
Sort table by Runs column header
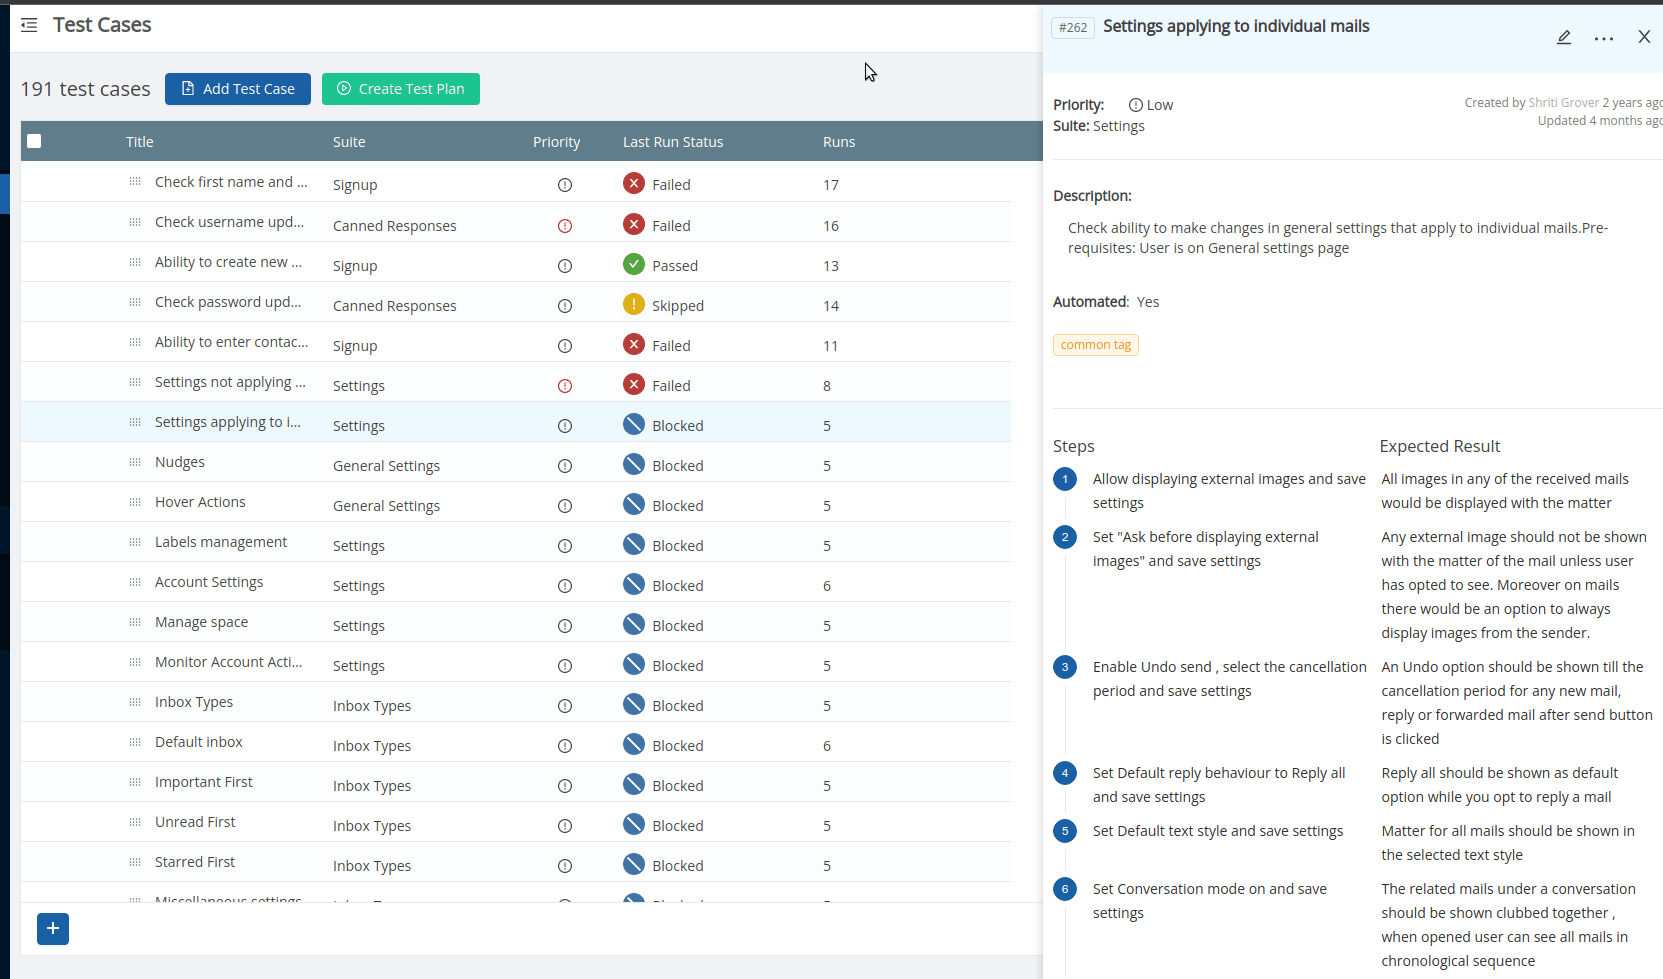[839, 142]
